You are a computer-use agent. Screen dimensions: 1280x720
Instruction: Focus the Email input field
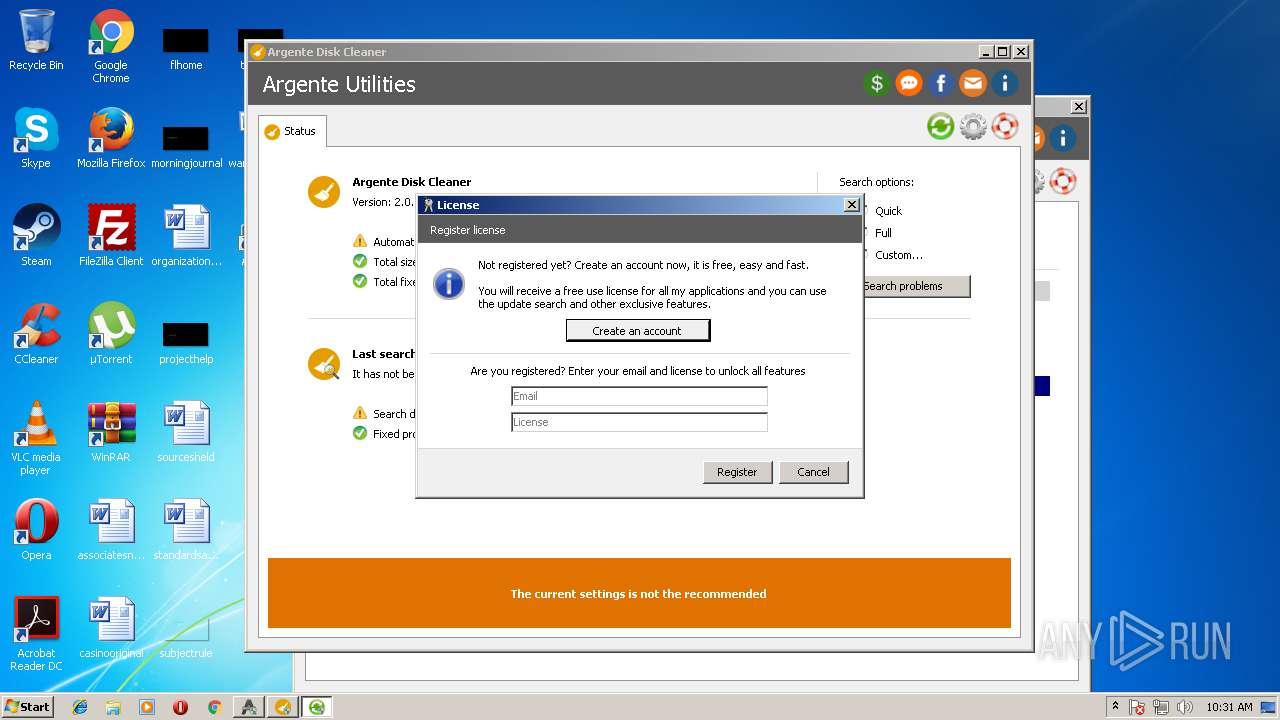(x=639, y=396)
